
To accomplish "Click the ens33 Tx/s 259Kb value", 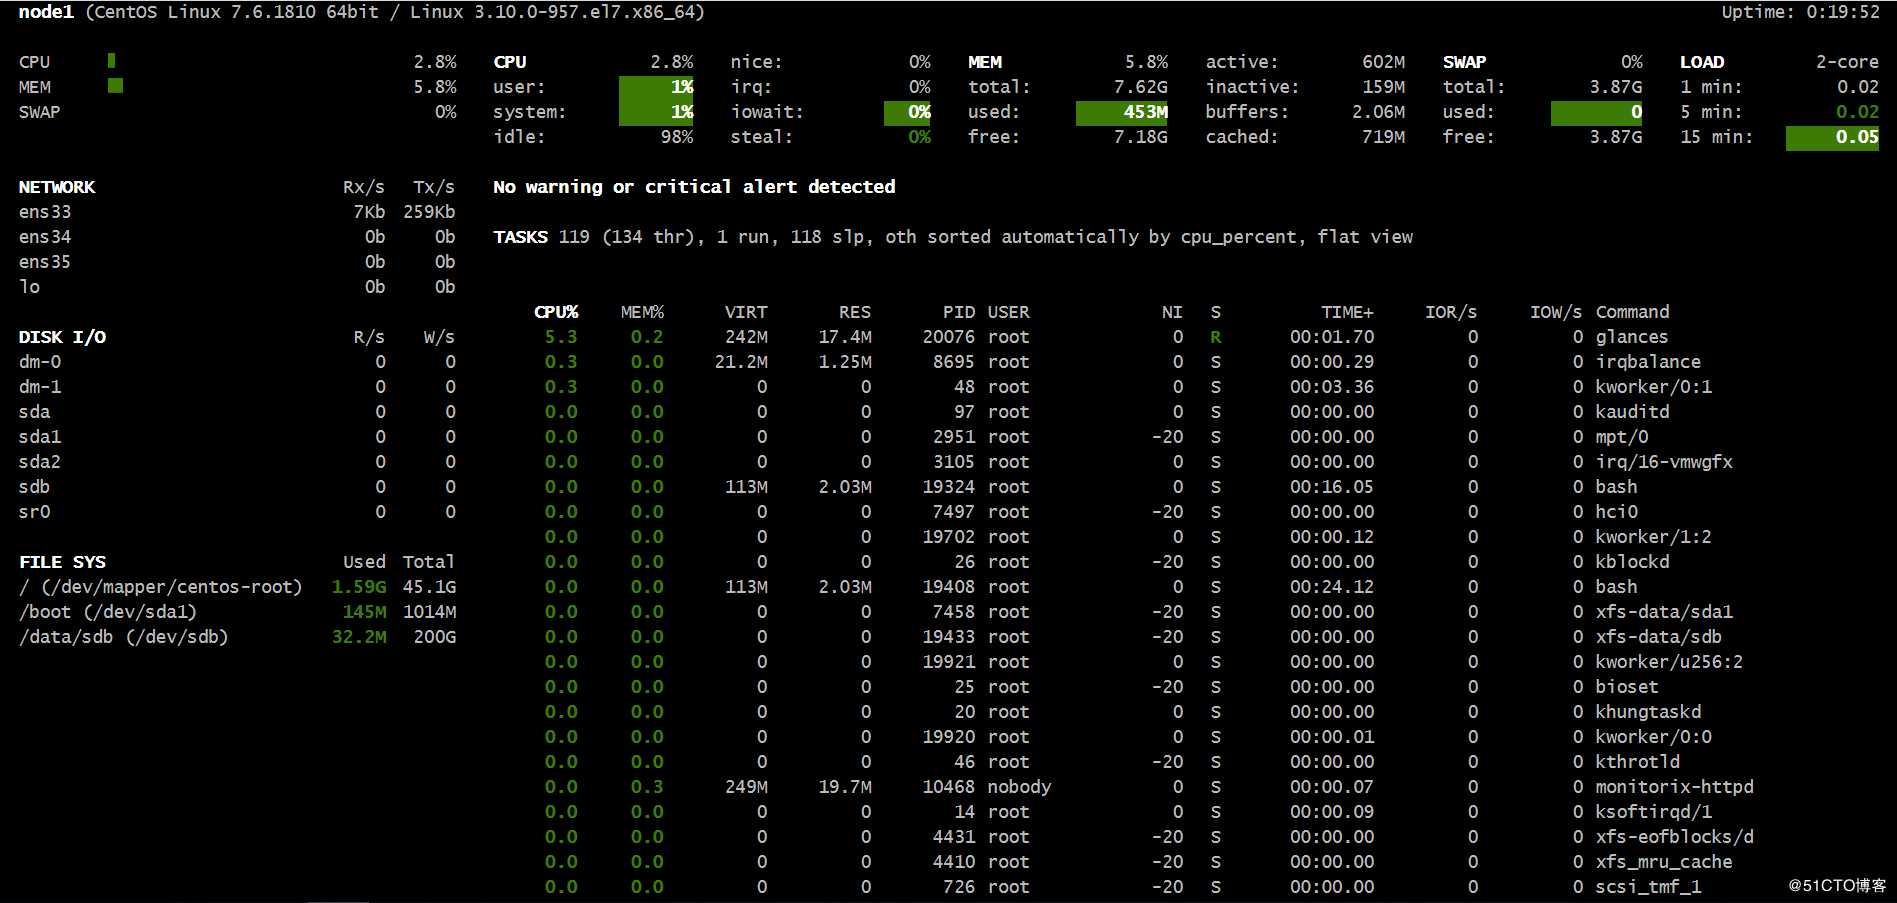I will coord(429,212).
